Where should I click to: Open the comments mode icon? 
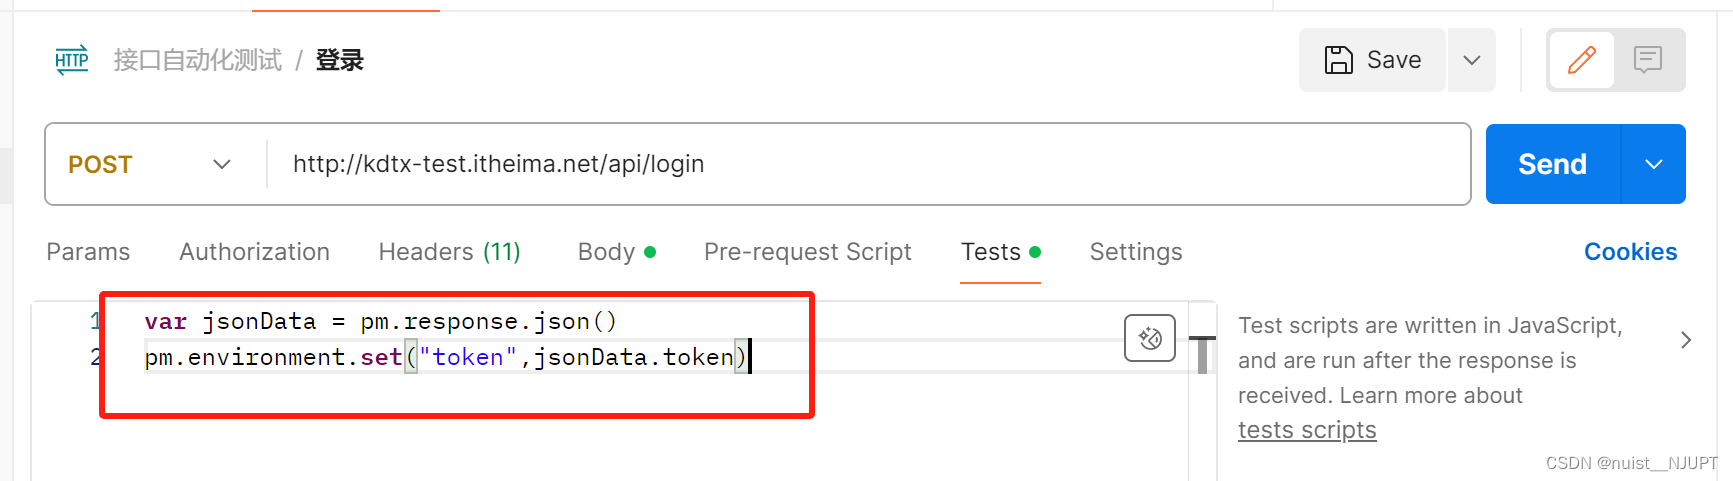(x=1647, y=60)
